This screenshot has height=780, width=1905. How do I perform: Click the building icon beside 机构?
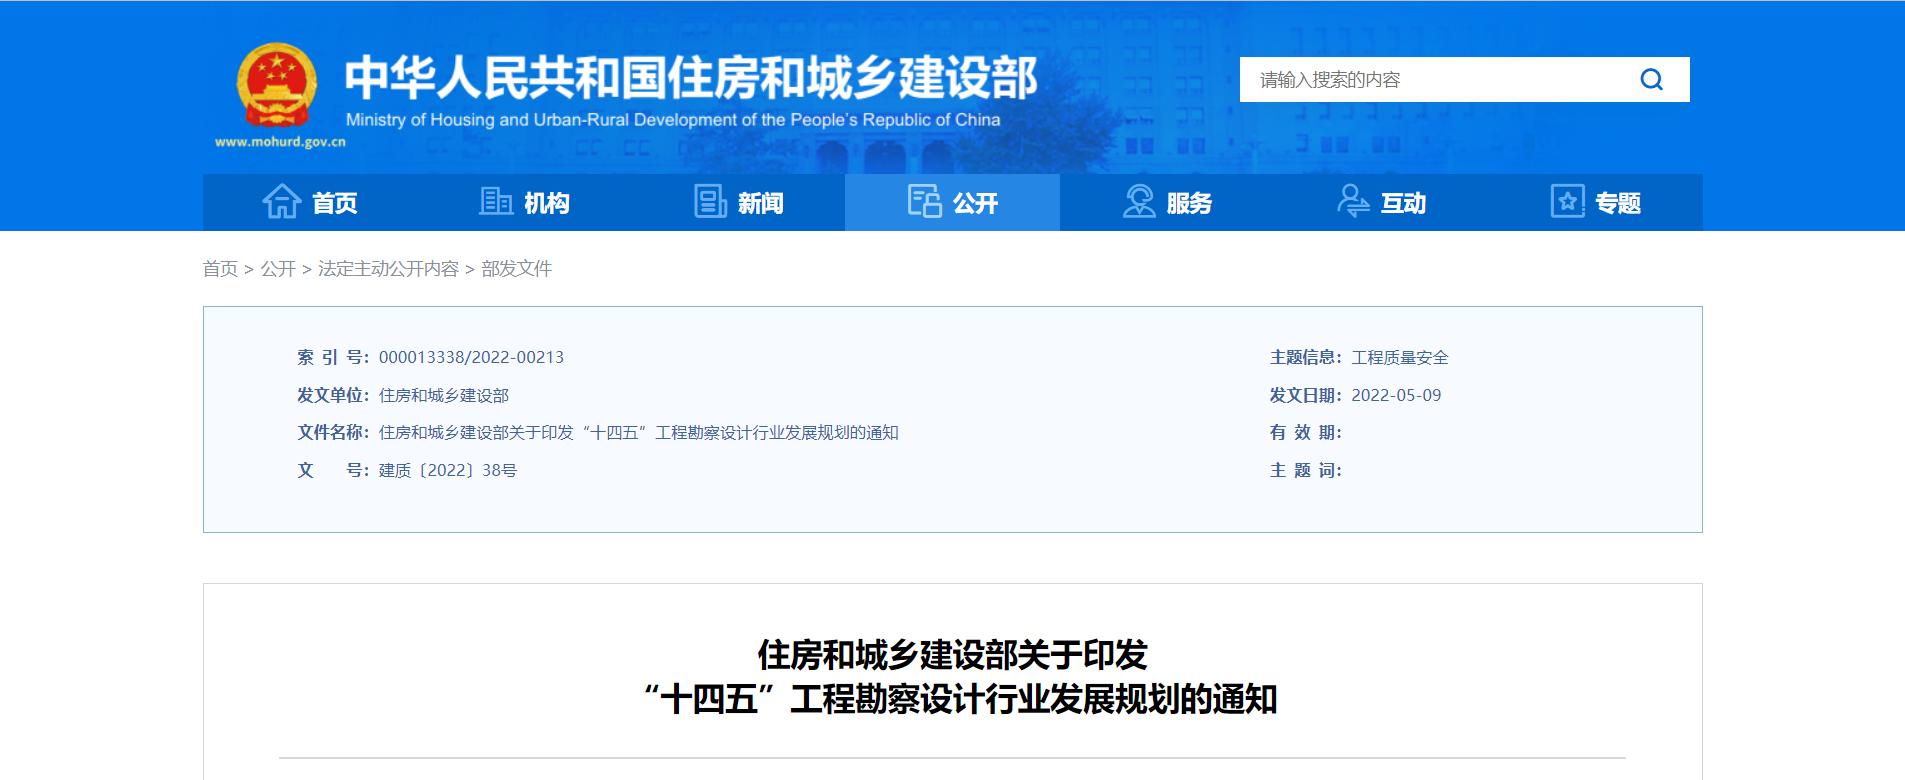coord(496,202)
